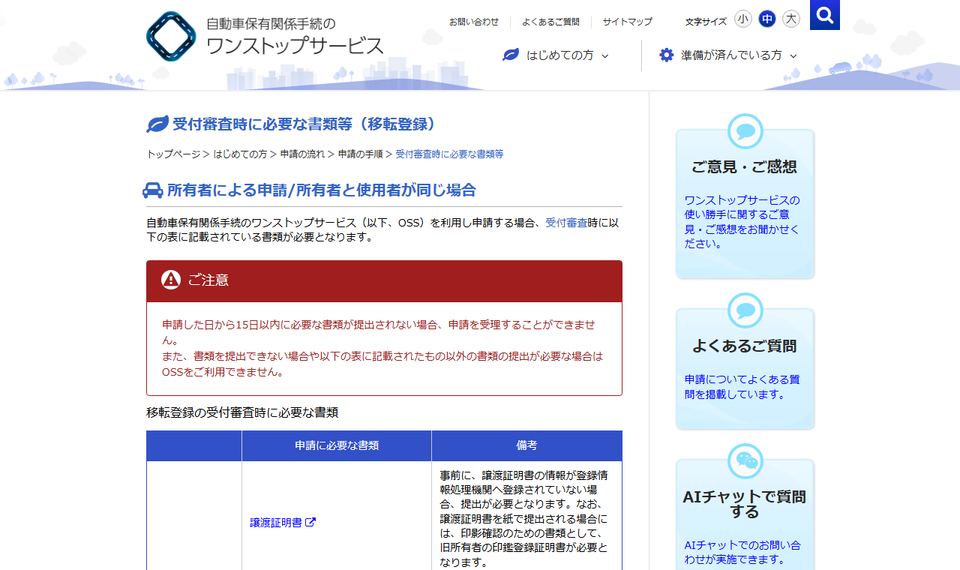Click the speech bubble icon above よくあるご質問

click(x=745, y=310)
